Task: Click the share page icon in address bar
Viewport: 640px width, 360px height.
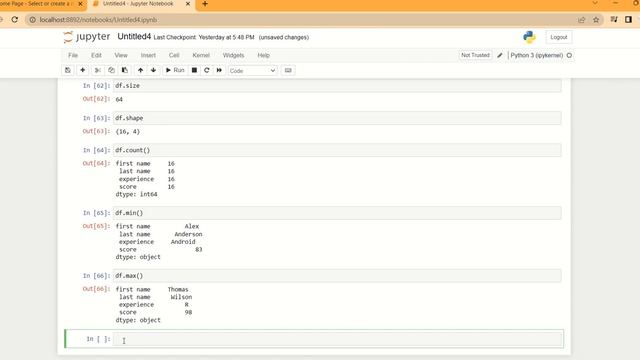Action: (582, 20)
